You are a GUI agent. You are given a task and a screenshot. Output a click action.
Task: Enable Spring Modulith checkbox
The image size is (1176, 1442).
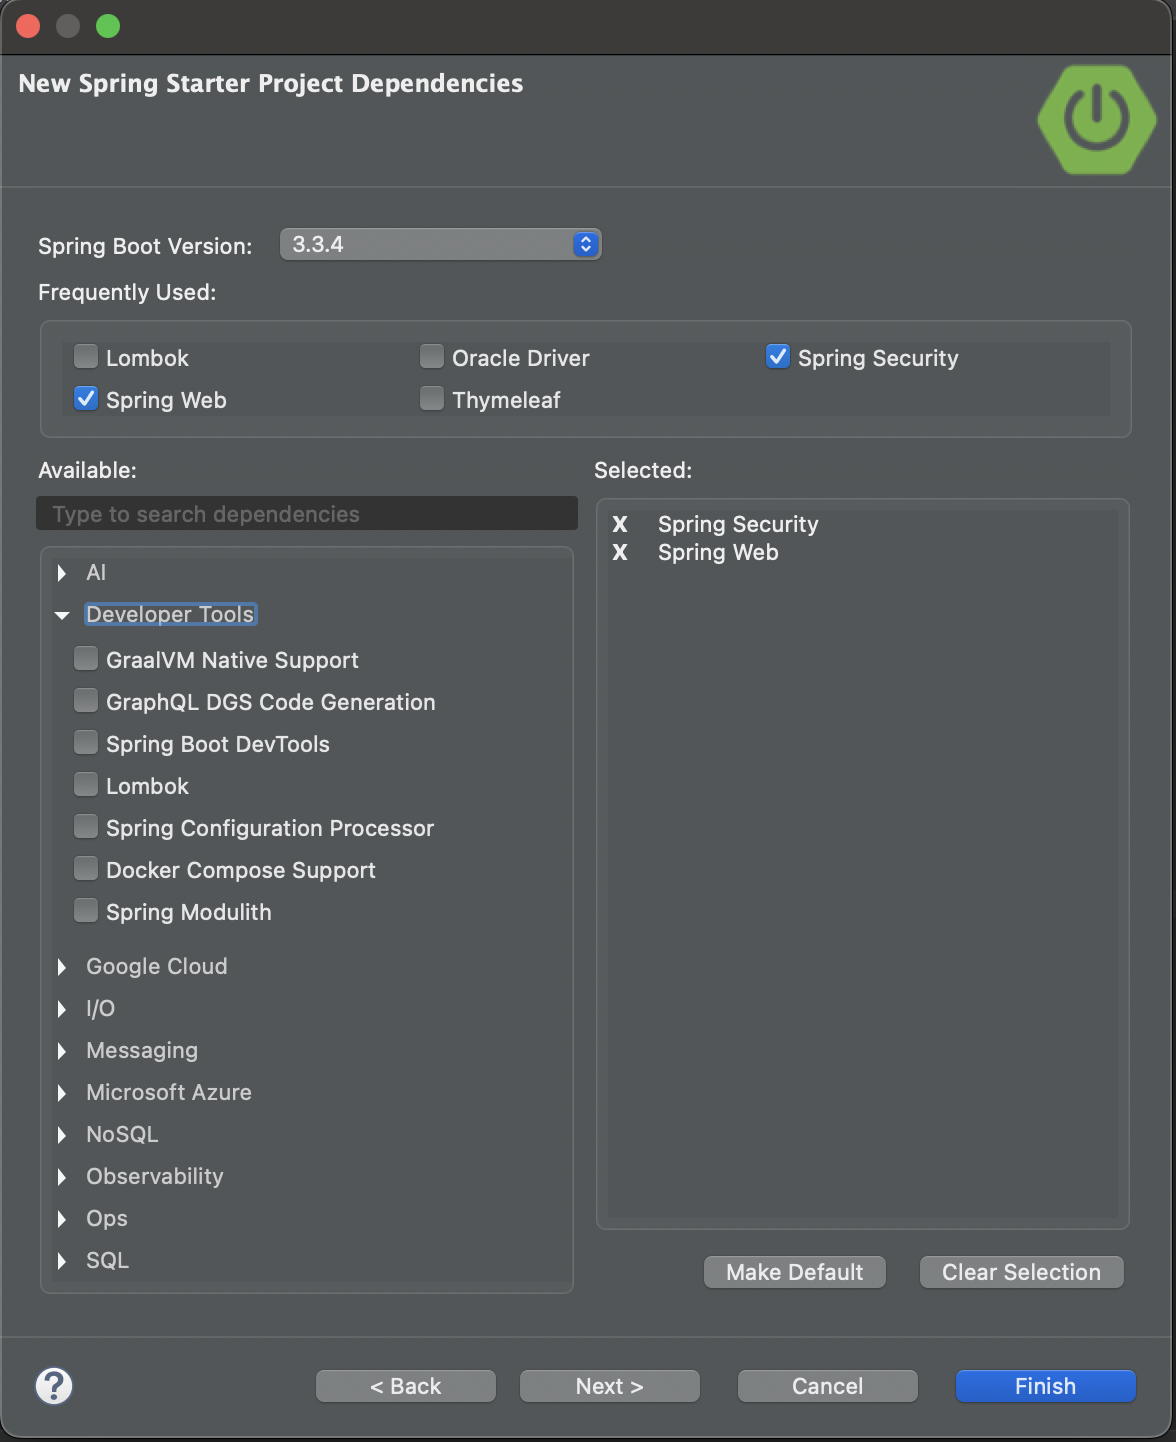click(x=87, y=911)
